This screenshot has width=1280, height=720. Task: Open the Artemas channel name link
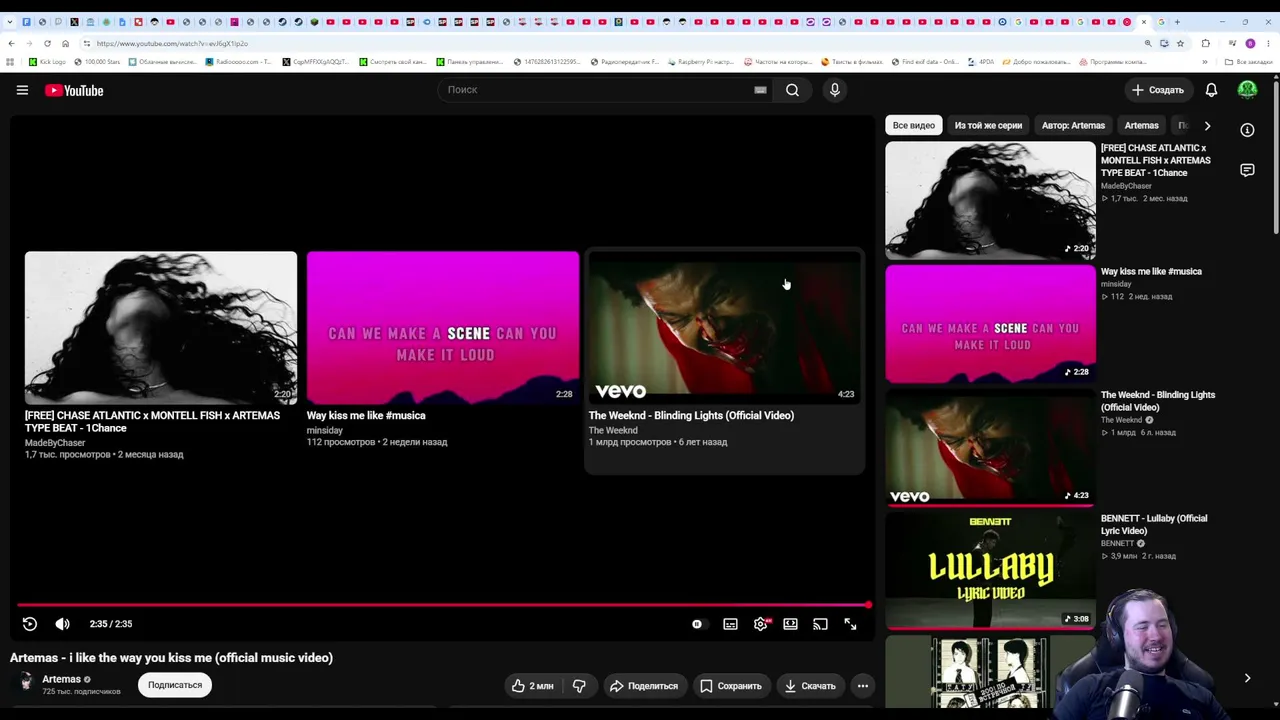61,679
